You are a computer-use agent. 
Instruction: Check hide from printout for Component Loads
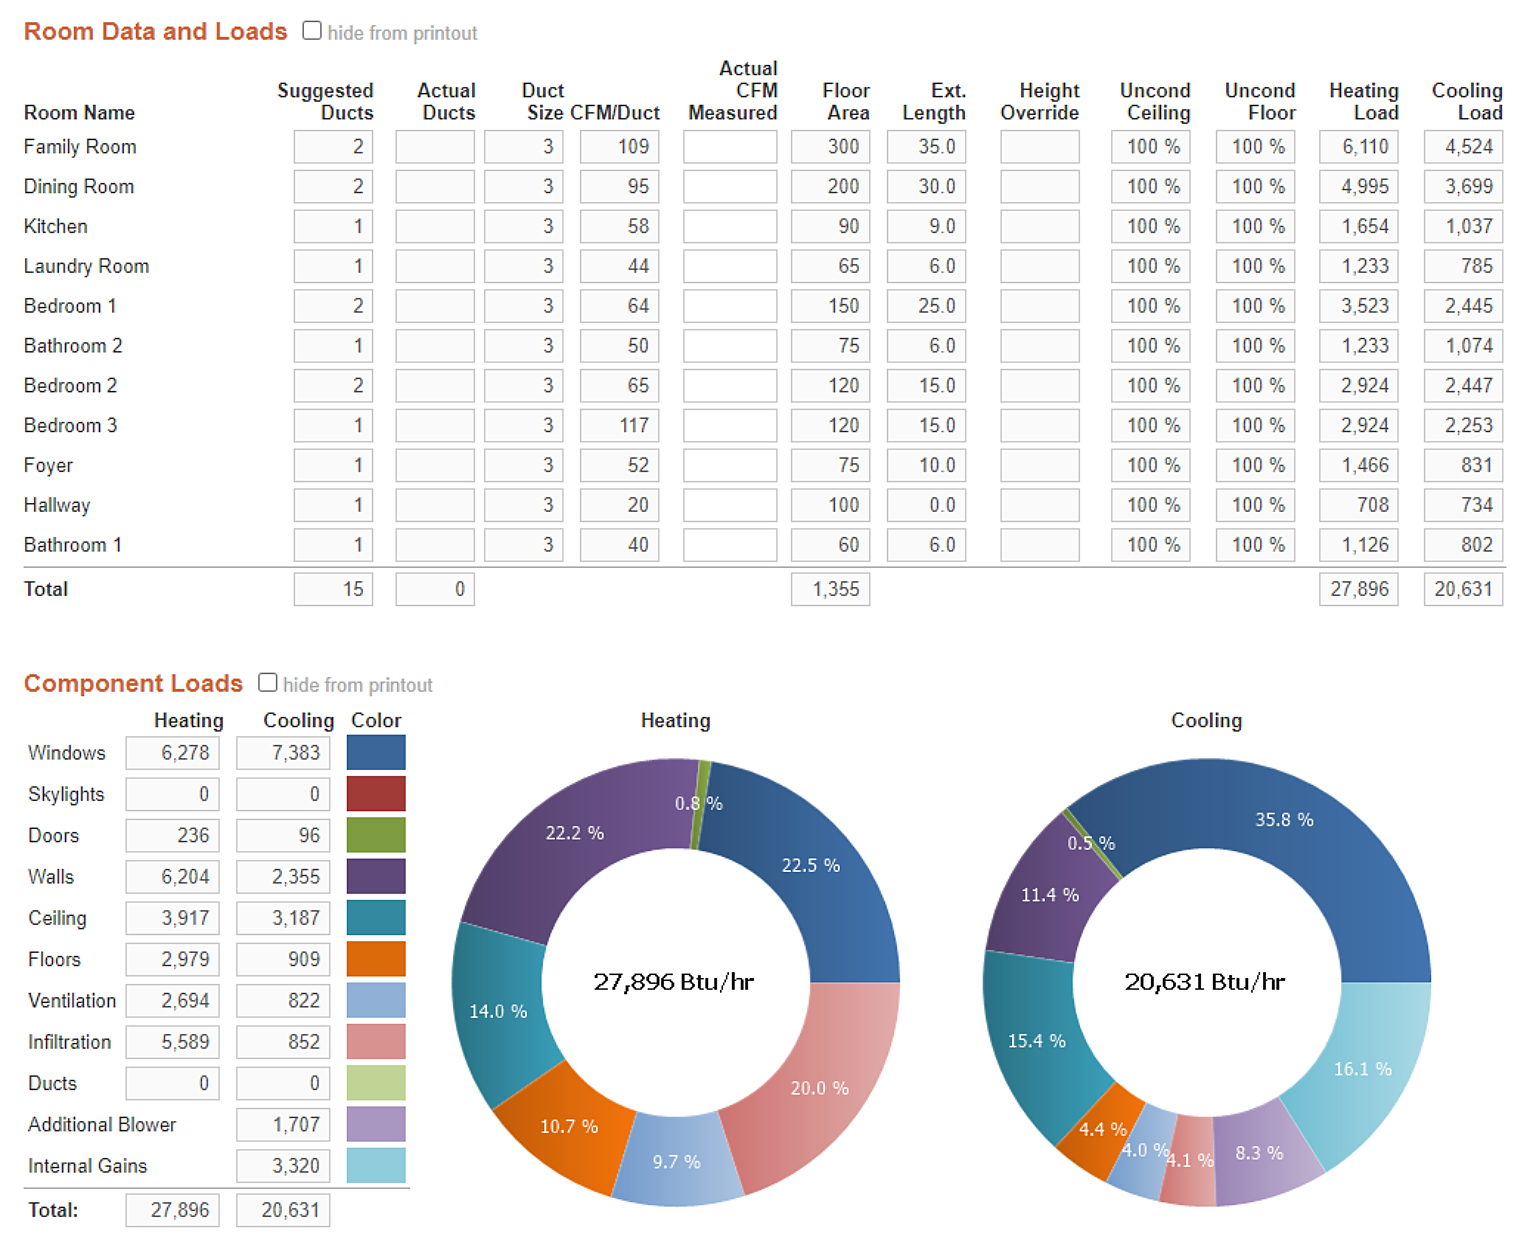pyautogui.click(x=267, y=683)
